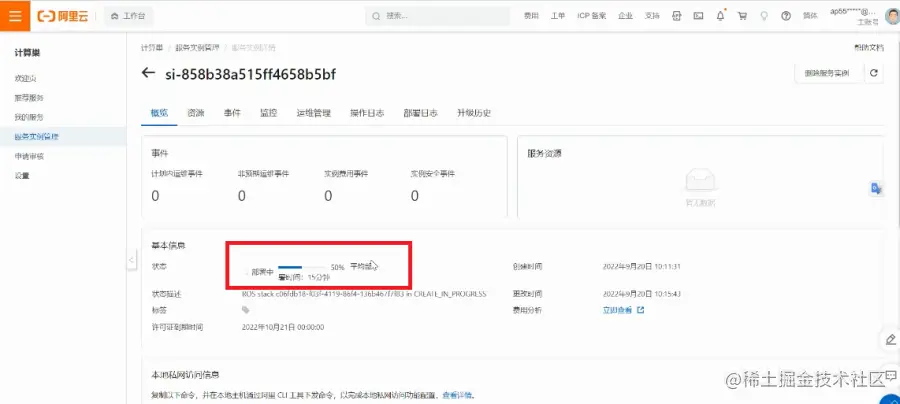The height and width of the screenshot is (404, 900).
Task: Click the top search box
Action: 437,16
